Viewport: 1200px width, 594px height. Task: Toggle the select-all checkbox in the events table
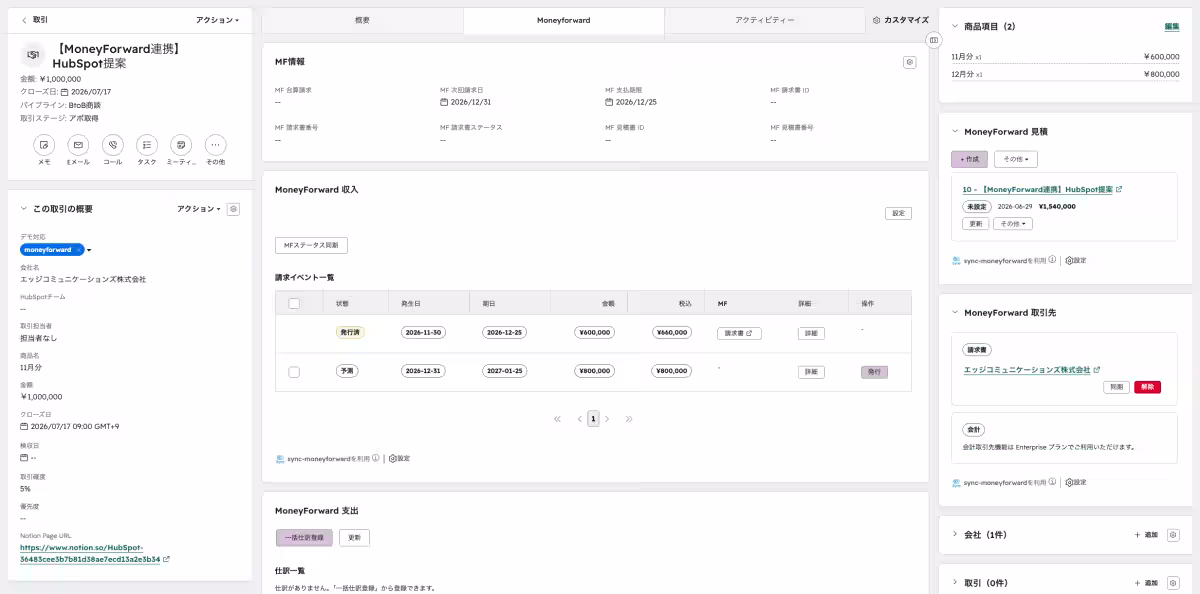294,303
